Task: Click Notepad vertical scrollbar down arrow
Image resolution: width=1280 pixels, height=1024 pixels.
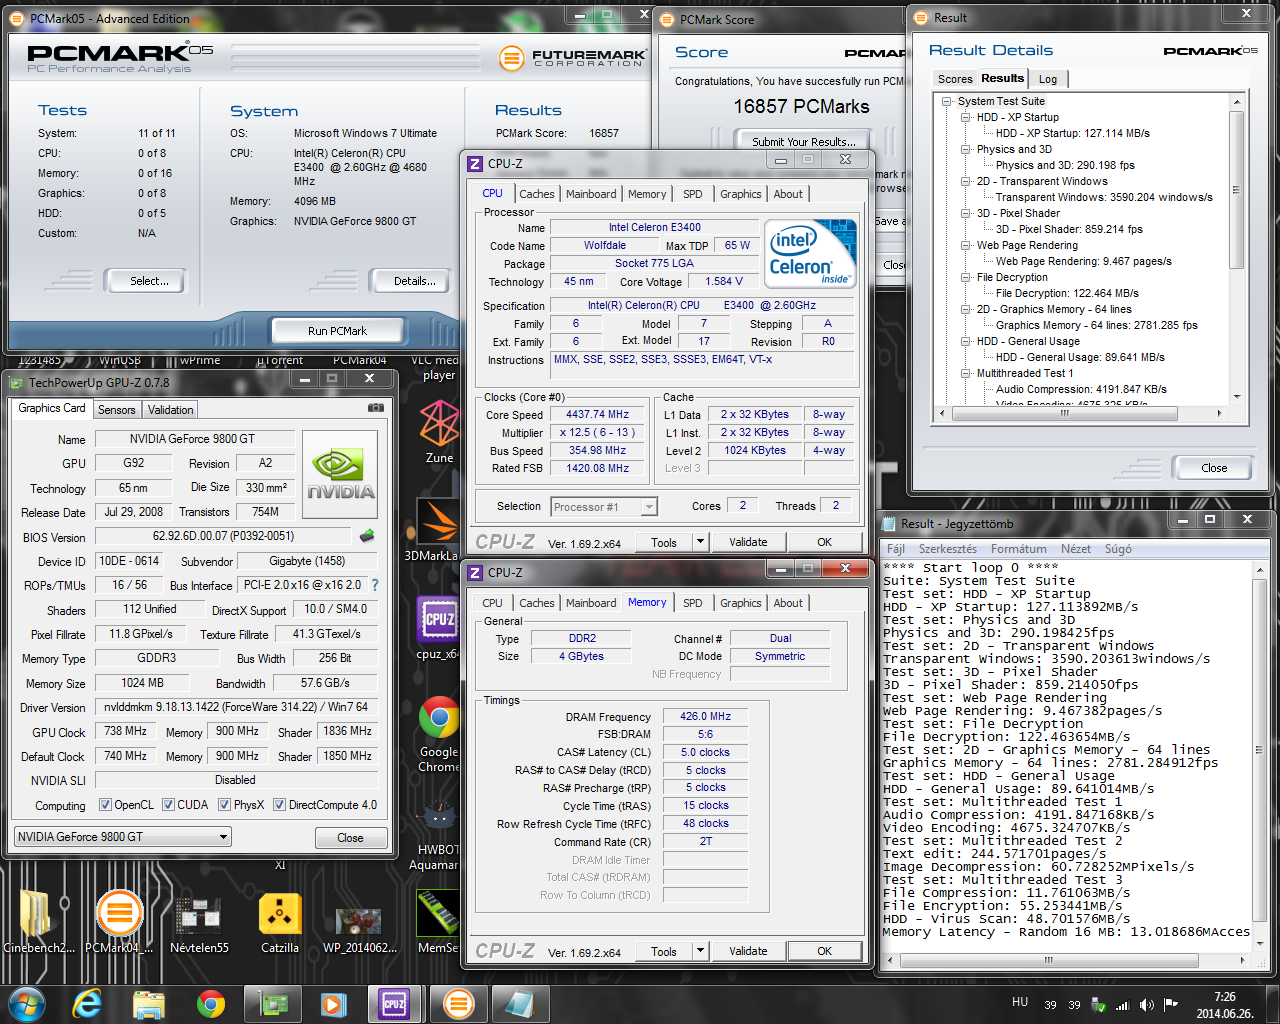Action: point(1258,942)
